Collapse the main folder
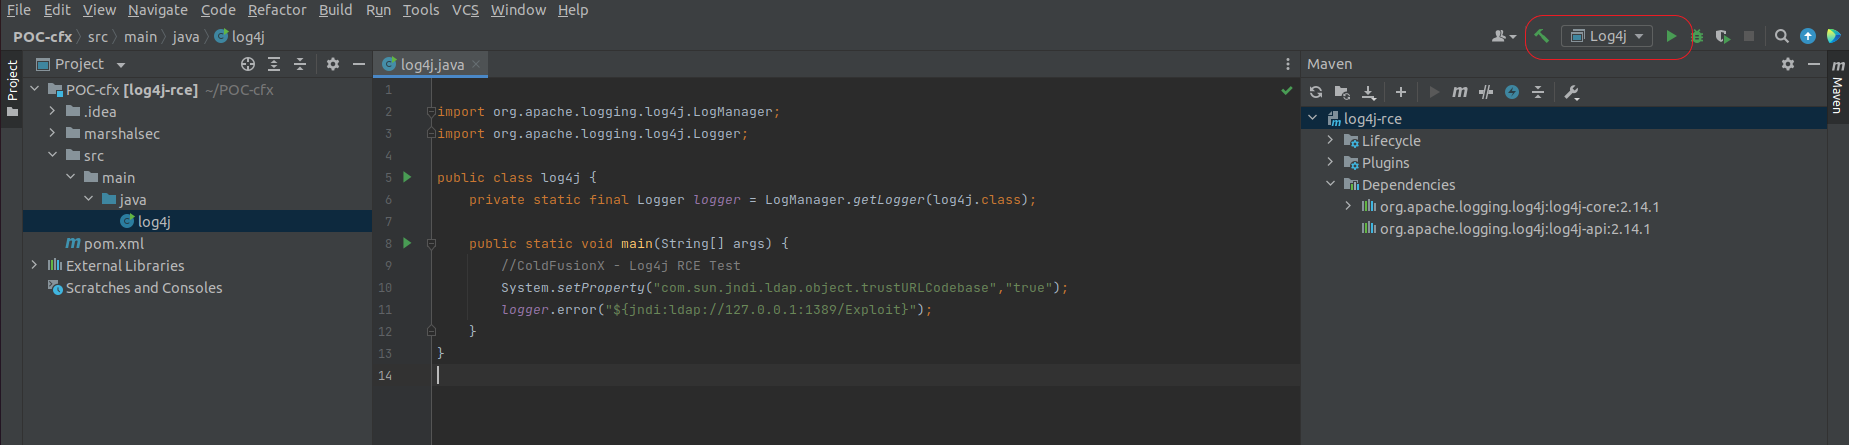This screenshot has height=445, width=1849. [x=71, y=177]
